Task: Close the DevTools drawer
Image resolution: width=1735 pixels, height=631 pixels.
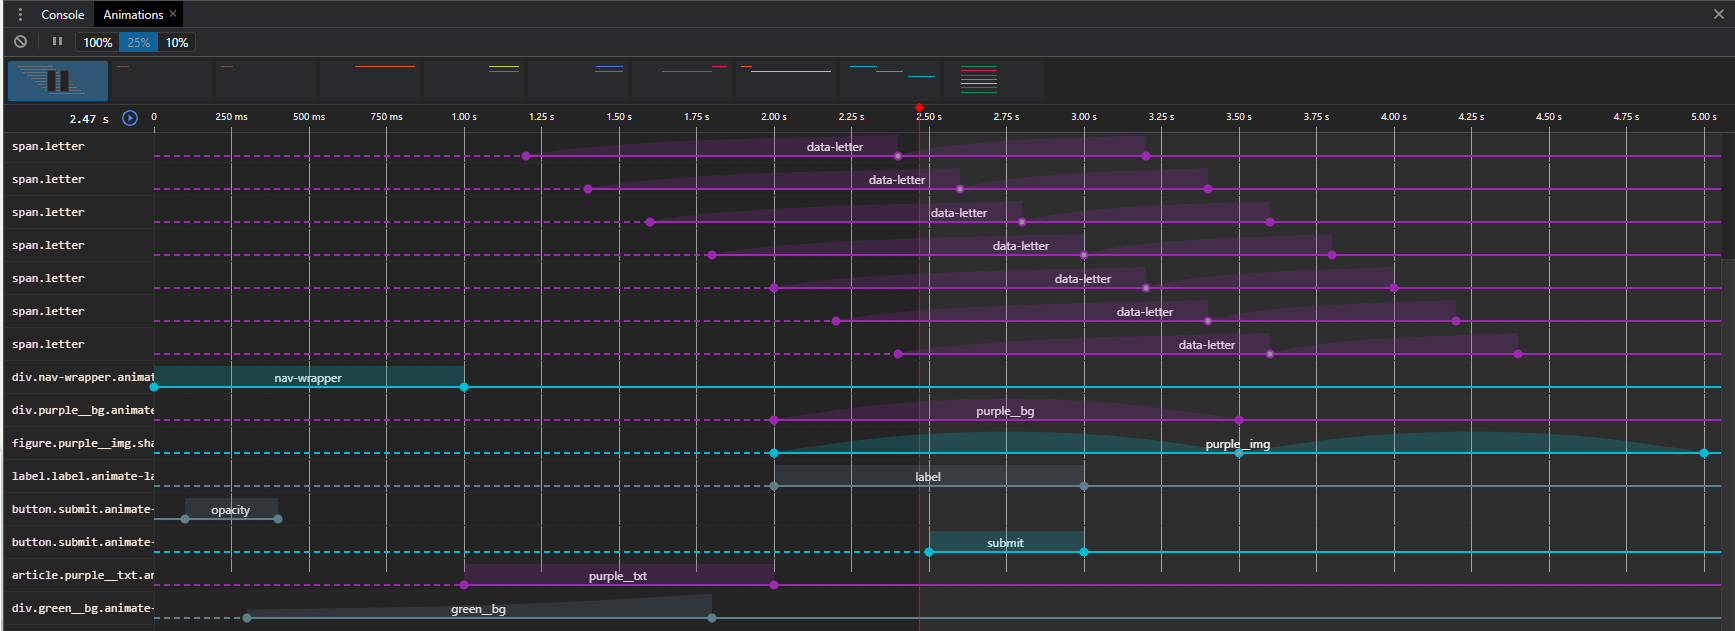Action: [1718, 14]
